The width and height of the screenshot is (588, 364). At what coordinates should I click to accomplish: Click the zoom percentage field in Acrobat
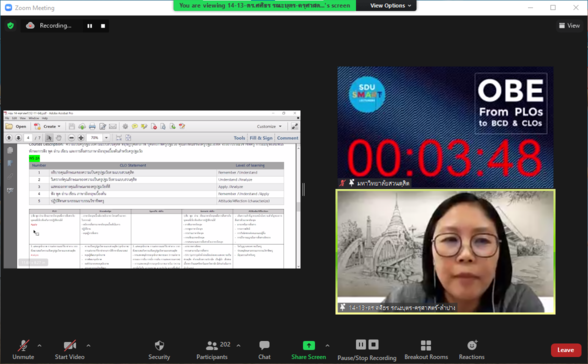95,138
